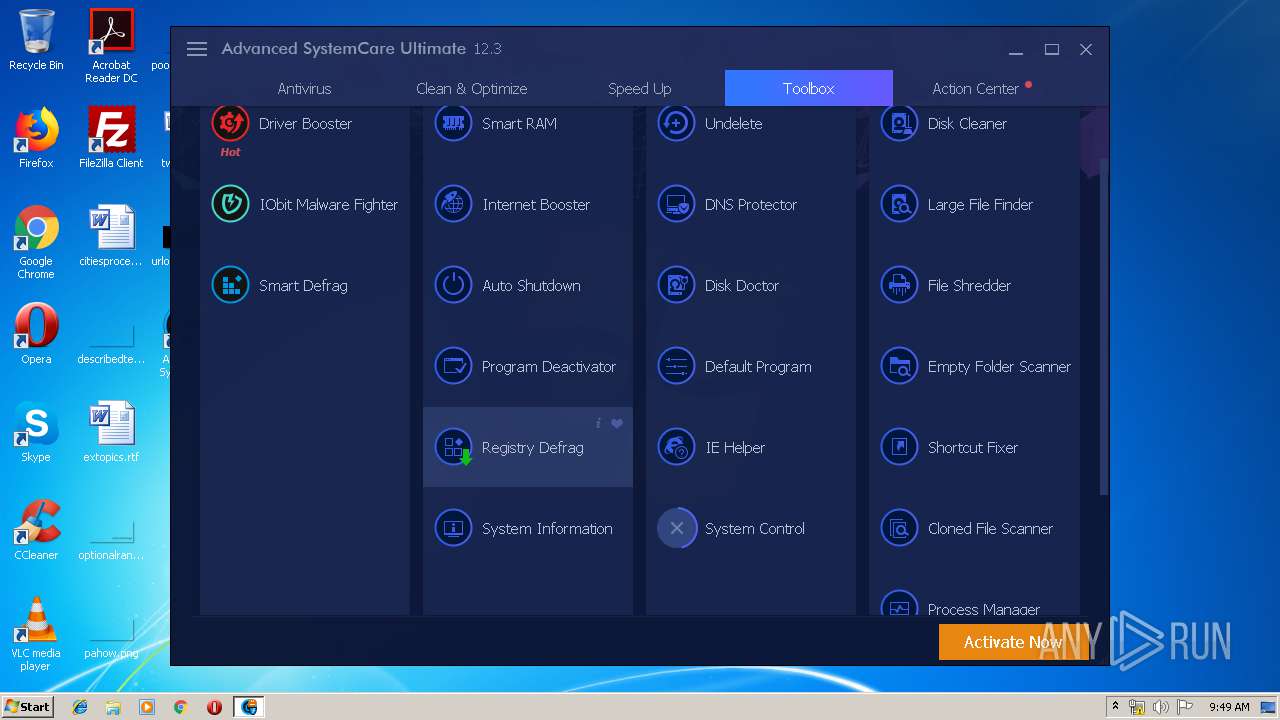Open the hamburger main menu

tap(197, 49)
